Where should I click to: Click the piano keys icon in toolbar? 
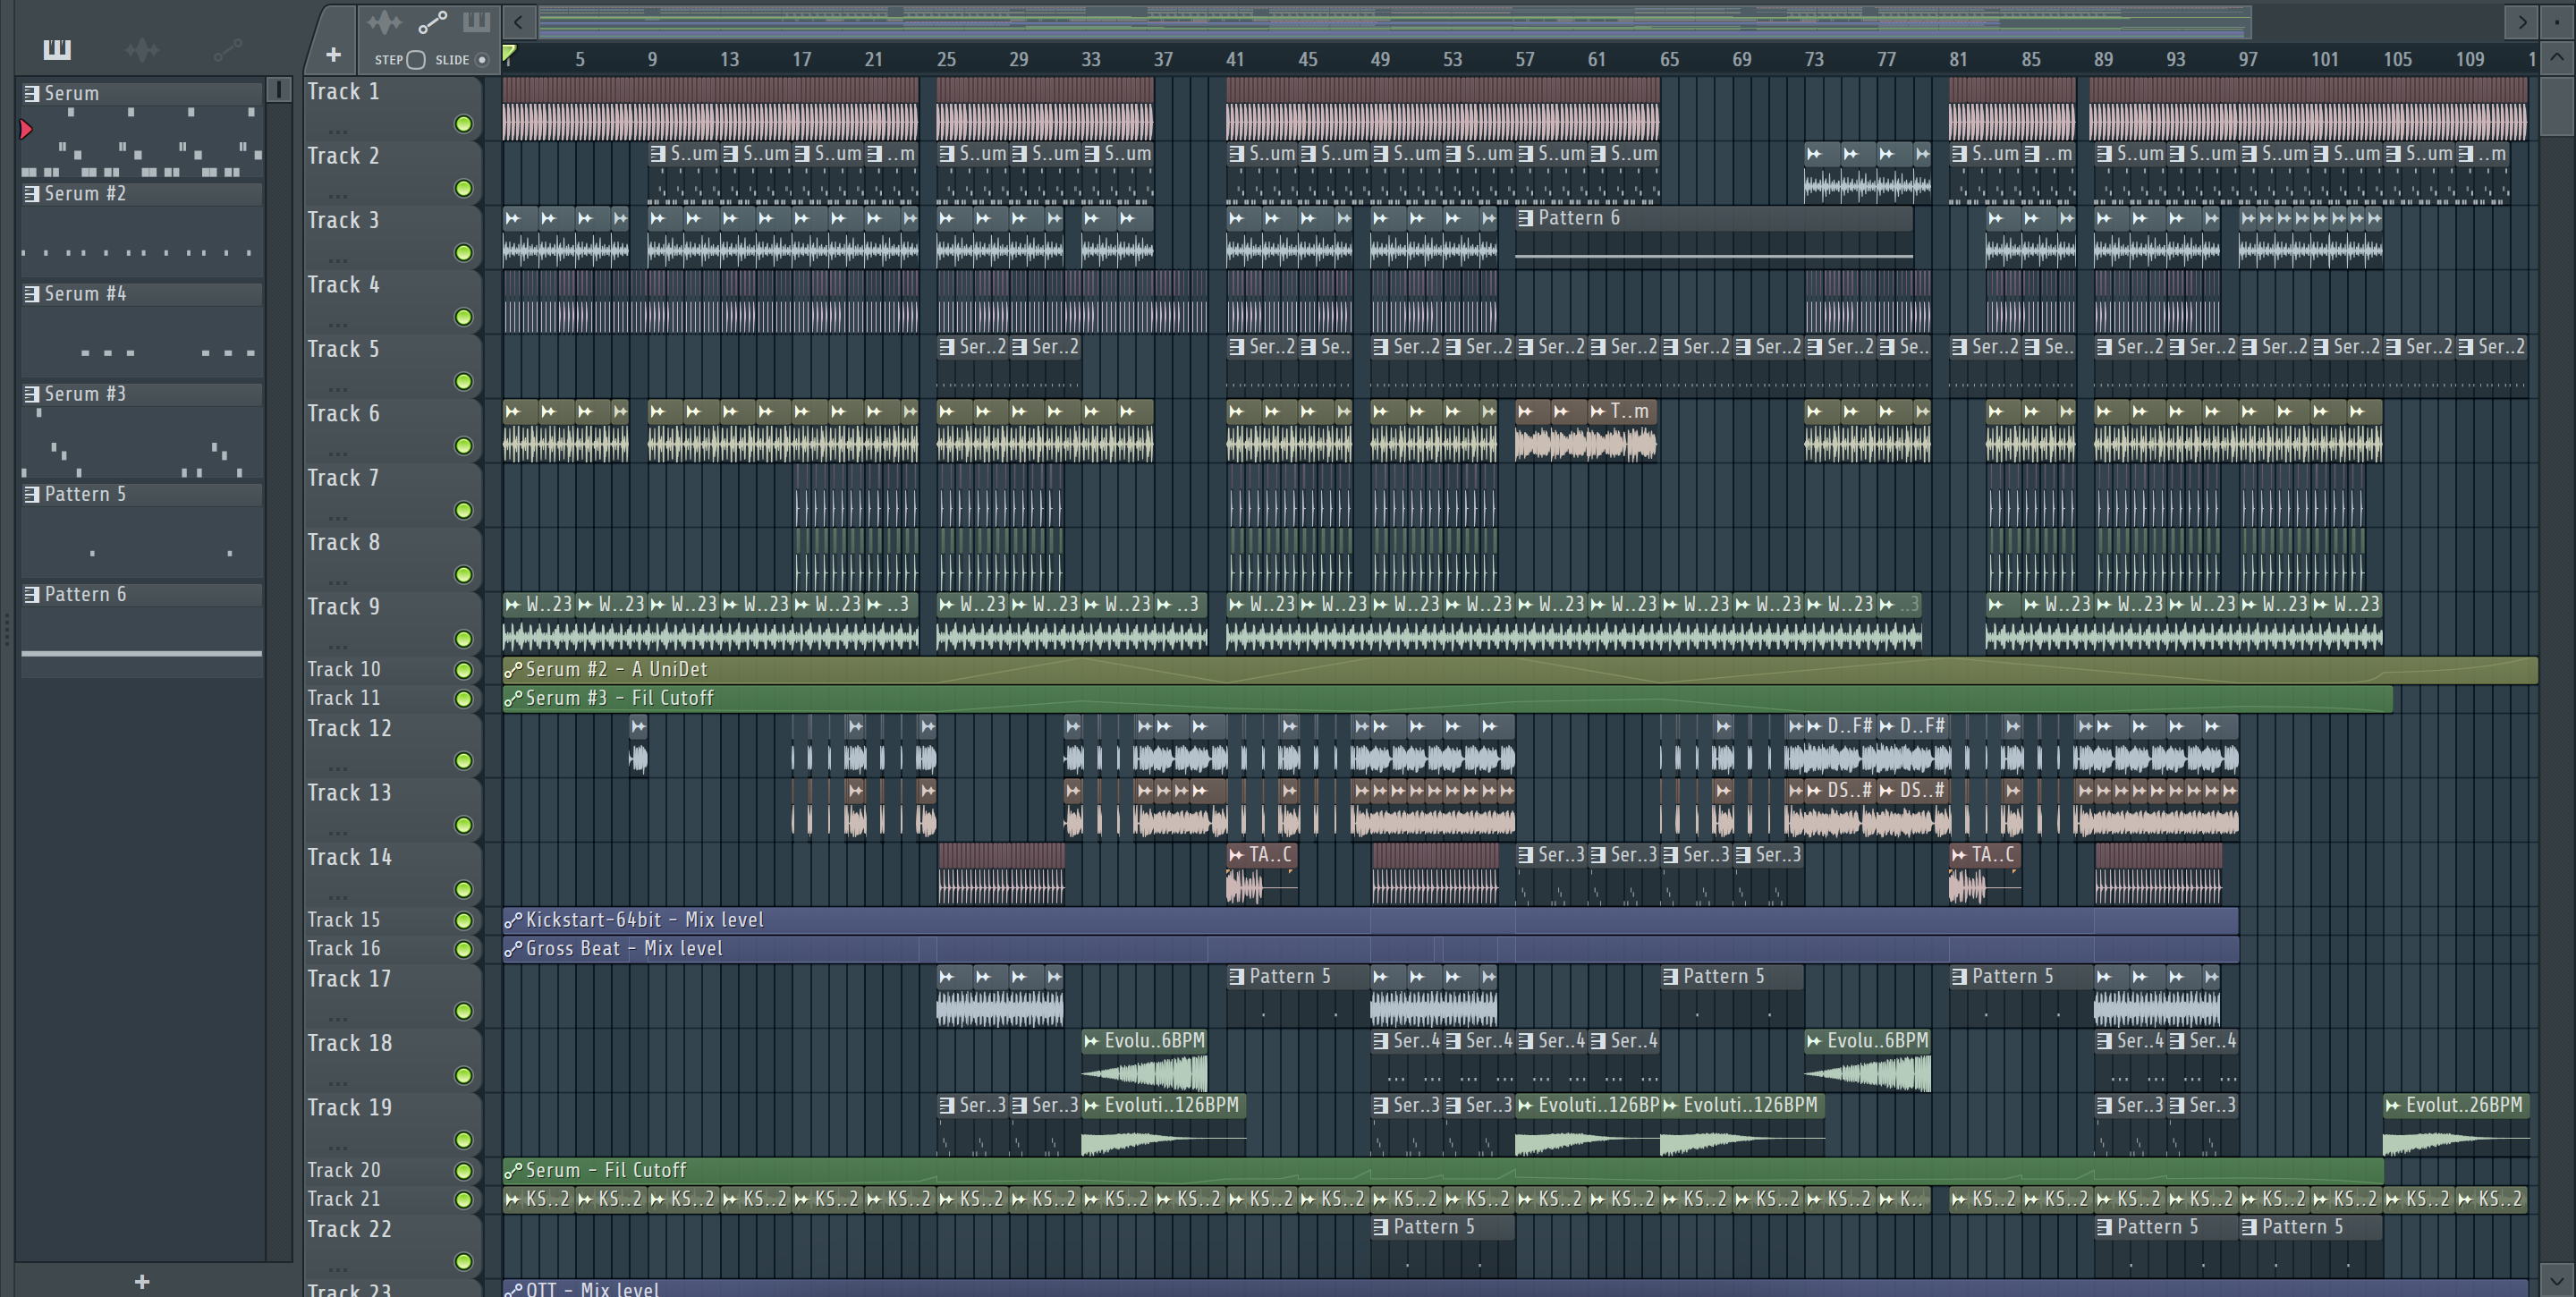[x=476, y=21]
